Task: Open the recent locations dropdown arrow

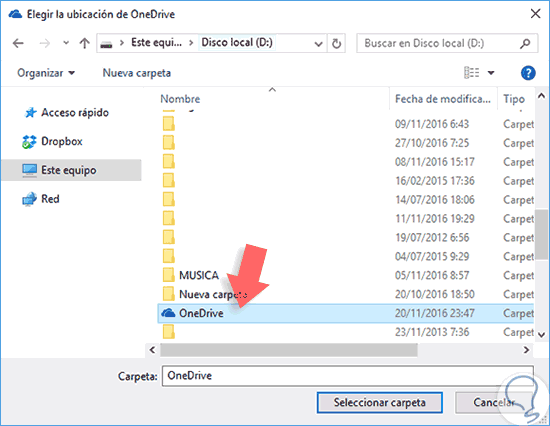Action: click(66, 43)
